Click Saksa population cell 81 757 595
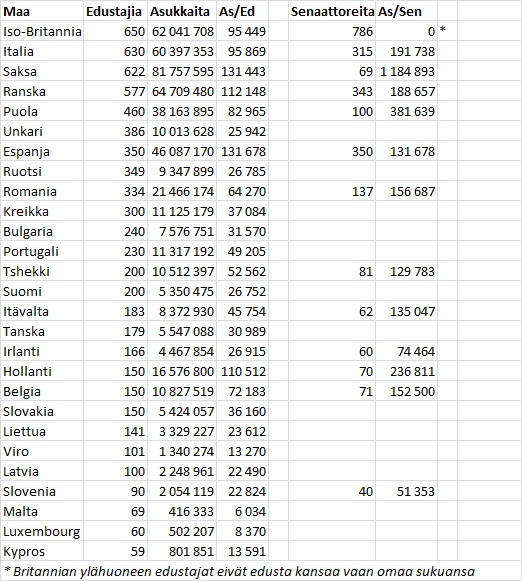 click(182, 71)
